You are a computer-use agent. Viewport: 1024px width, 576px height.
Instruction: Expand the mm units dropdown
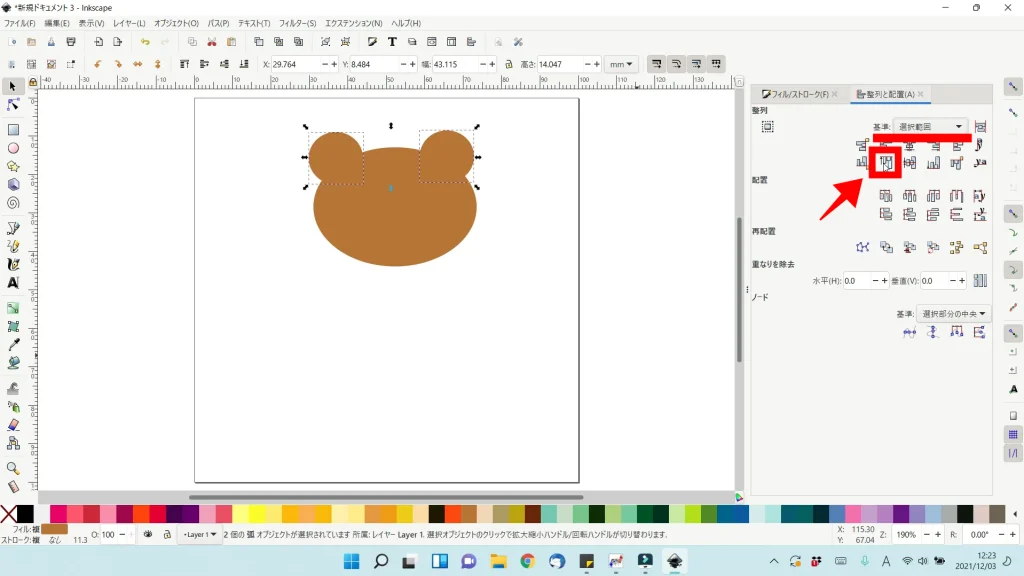pyautogui.click(x=622, y=64)
